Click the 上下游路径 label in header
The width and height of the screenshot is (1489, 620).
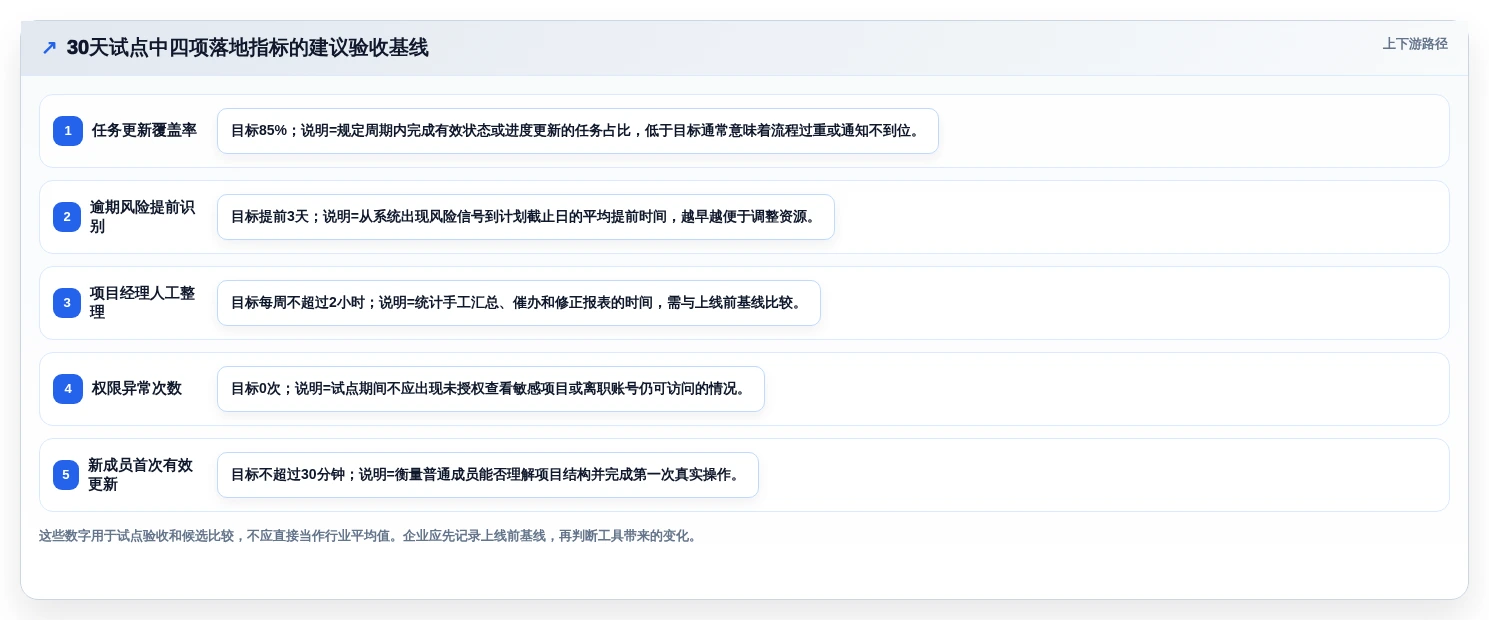click(1415, 44)
